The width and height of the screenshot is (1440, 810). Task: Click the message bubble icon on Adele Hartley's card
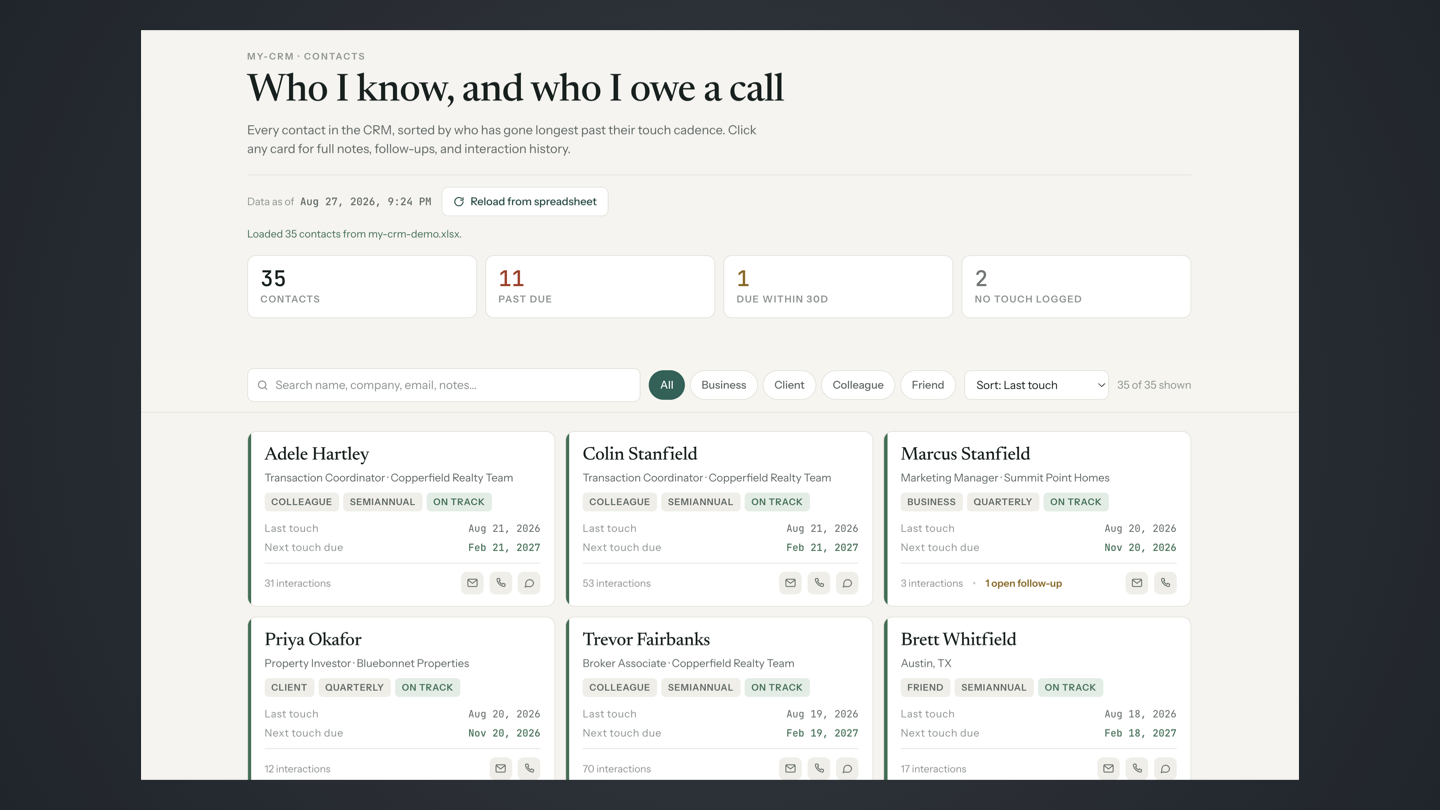point(529,583)
